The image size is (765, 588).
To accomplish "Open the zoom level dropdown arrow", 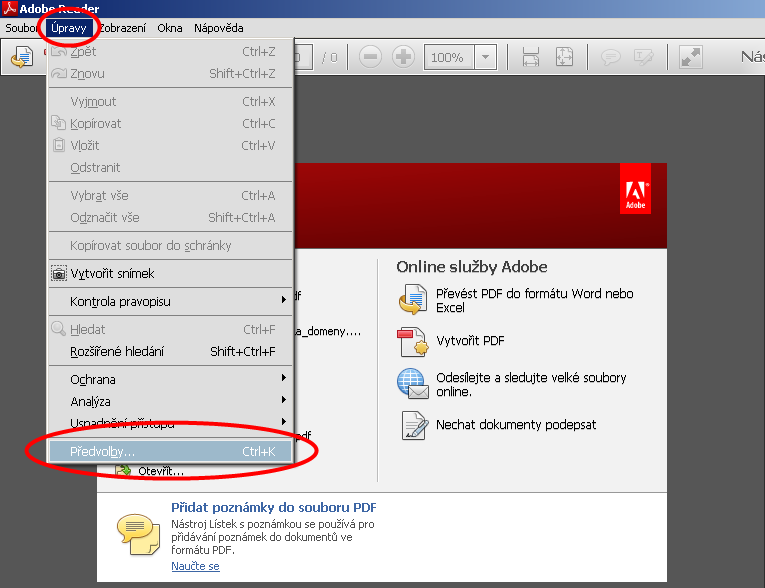I will 485,57.
